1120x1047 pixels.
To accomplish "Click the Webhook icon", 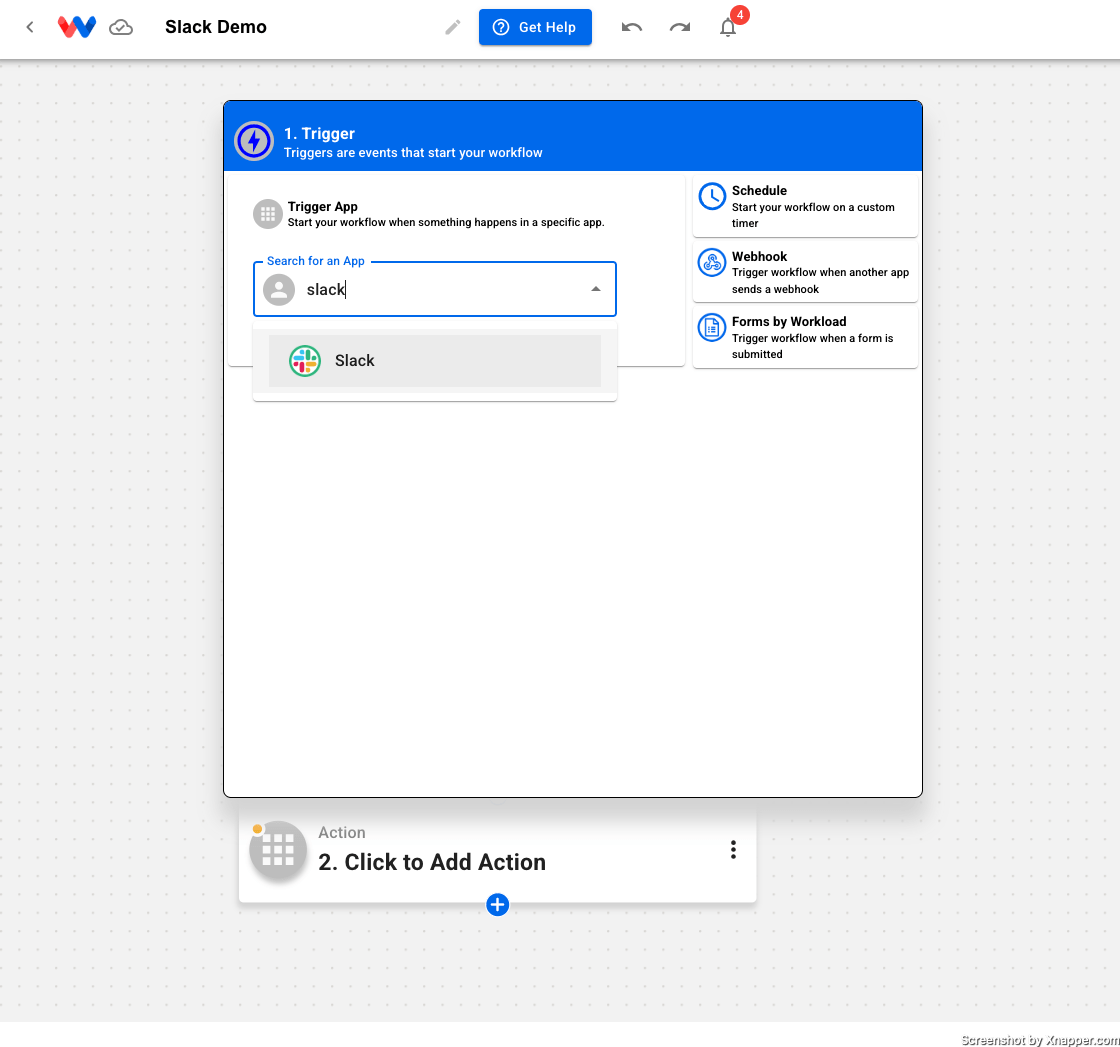I will (712, 263).
